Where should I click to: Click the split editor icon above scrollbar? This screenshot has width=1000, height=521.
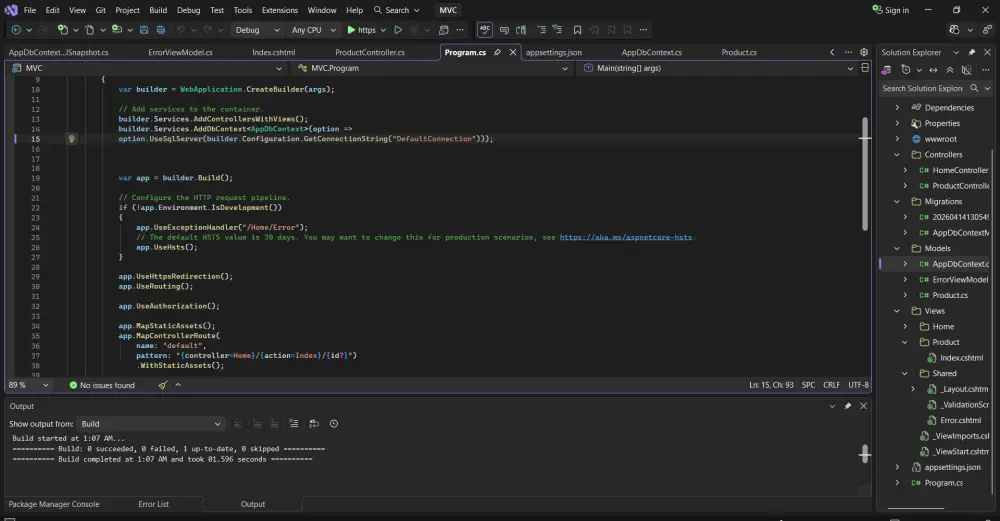point(865,68)
